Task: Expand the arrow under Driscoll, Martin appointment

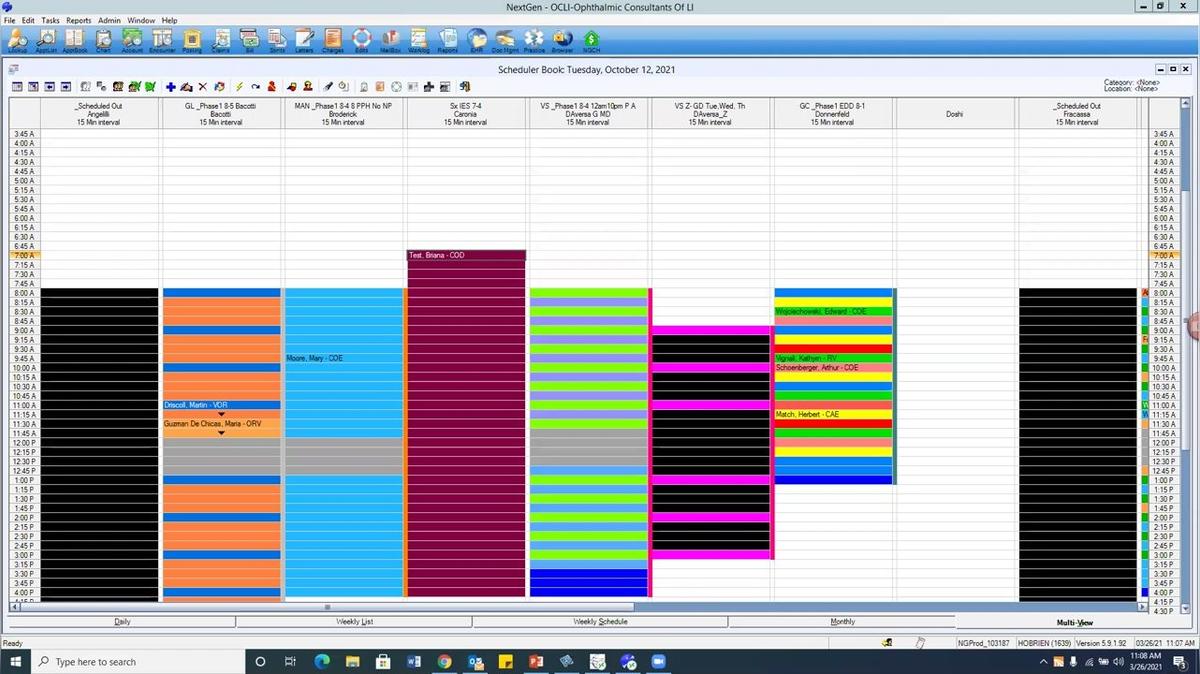Action: coord(222,413)
